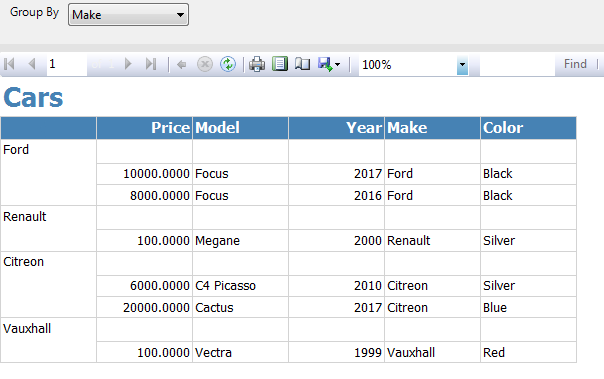Select the Year column header
Screen dimensions: 604x379
336,128
